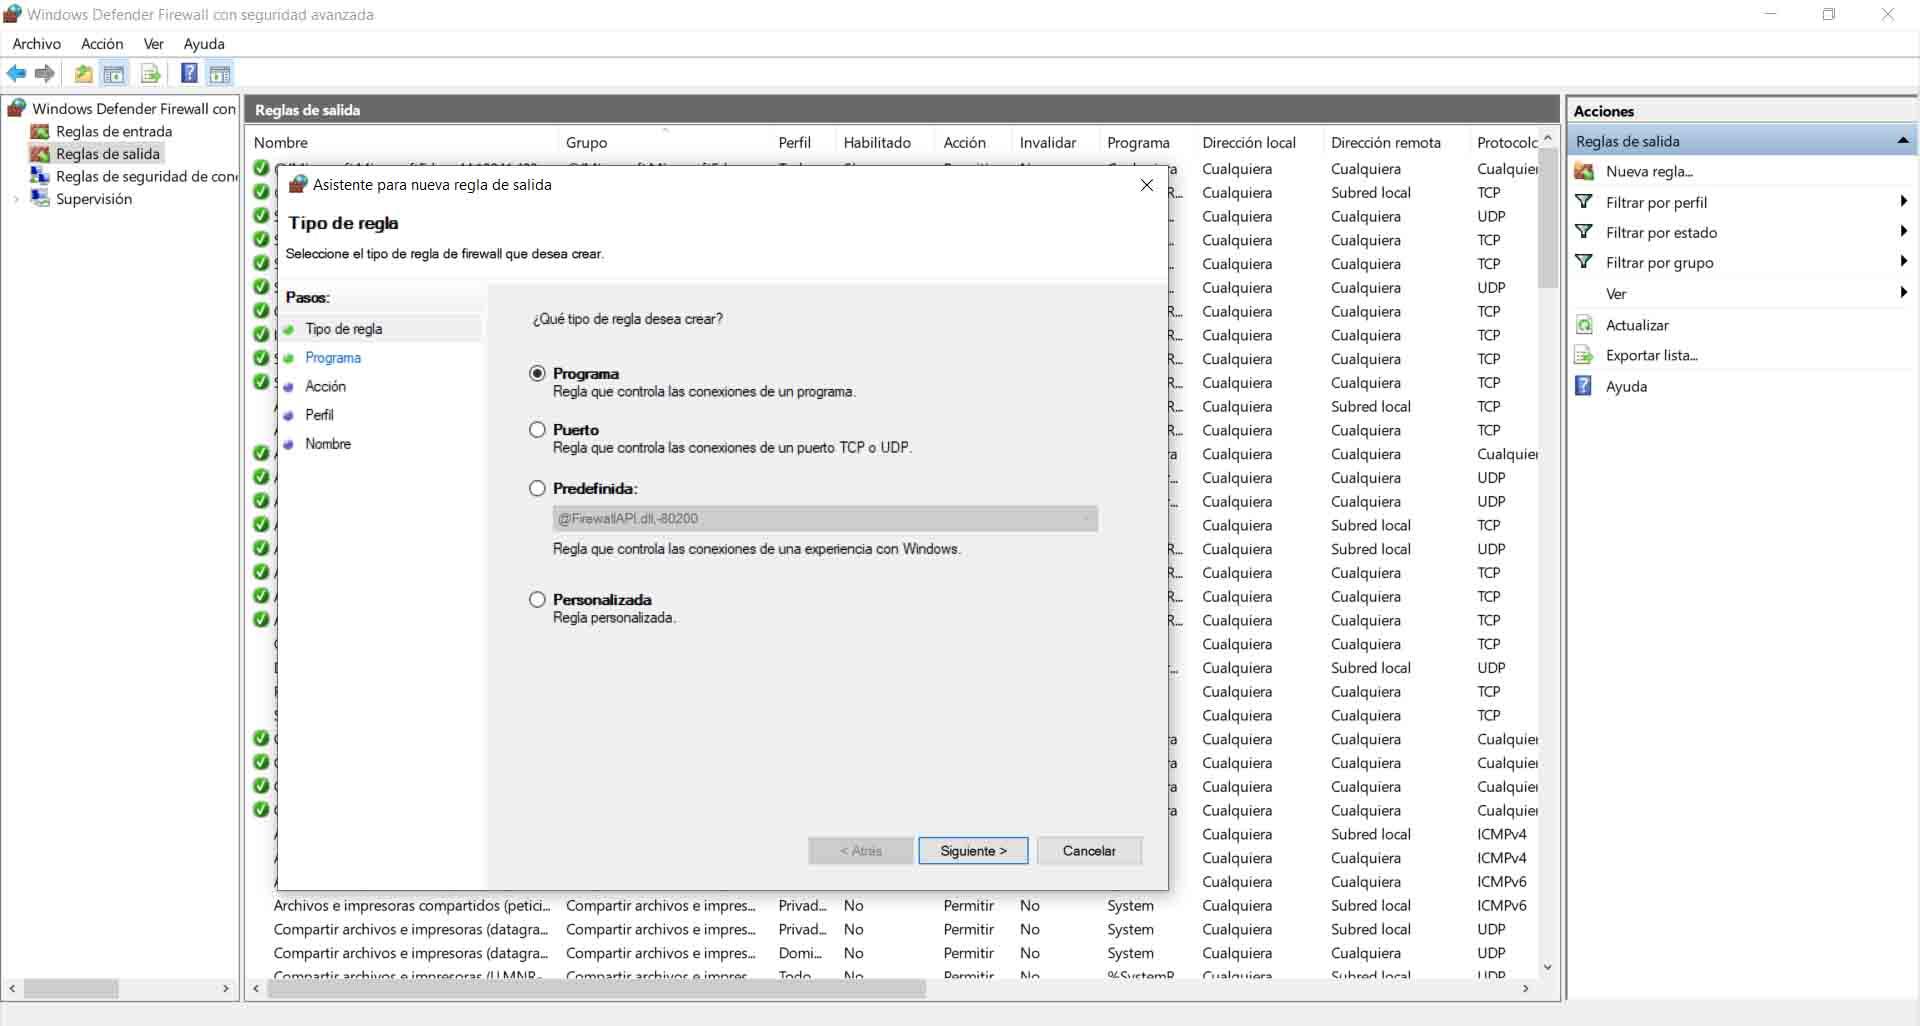Viewport: 1920px width, 1026px height.
Task: Click the Protocolo column header
Action: (x=1506, y=142)
